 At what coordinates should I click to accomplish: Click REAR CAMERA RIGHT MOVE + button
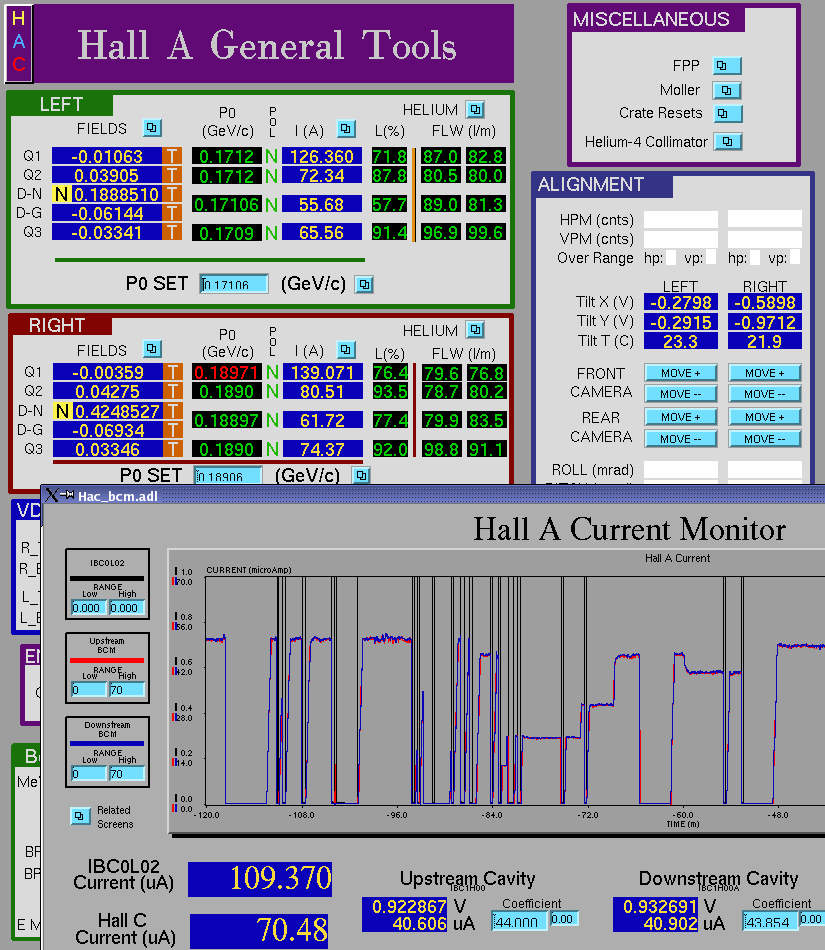pos(764,417)
